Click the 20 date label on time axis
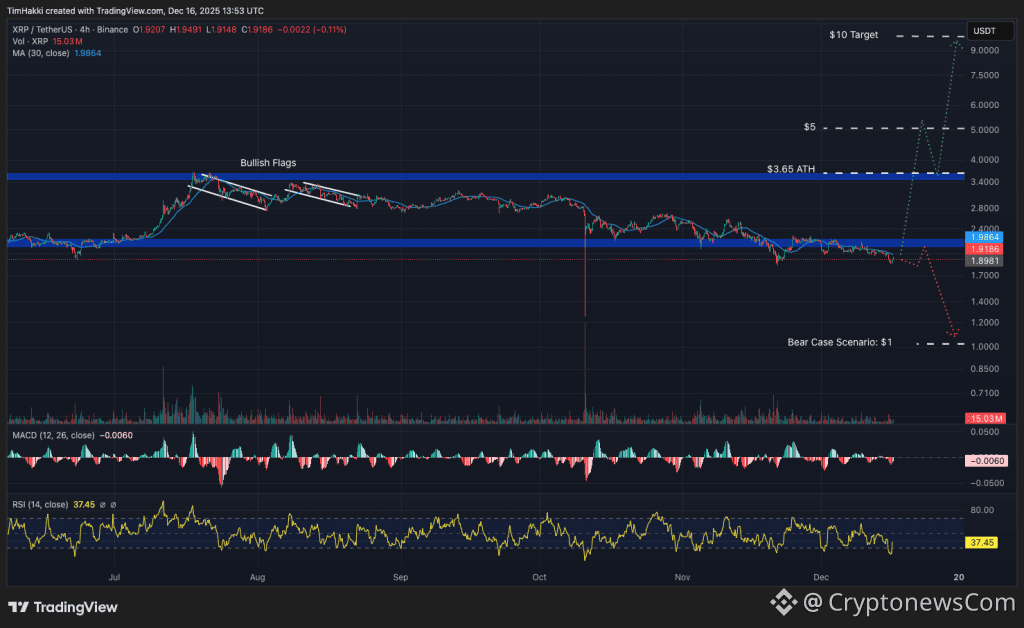Image resolution: width=1024 pixels, height=628 pixels. pyautogui.click(x=959, y=577)
